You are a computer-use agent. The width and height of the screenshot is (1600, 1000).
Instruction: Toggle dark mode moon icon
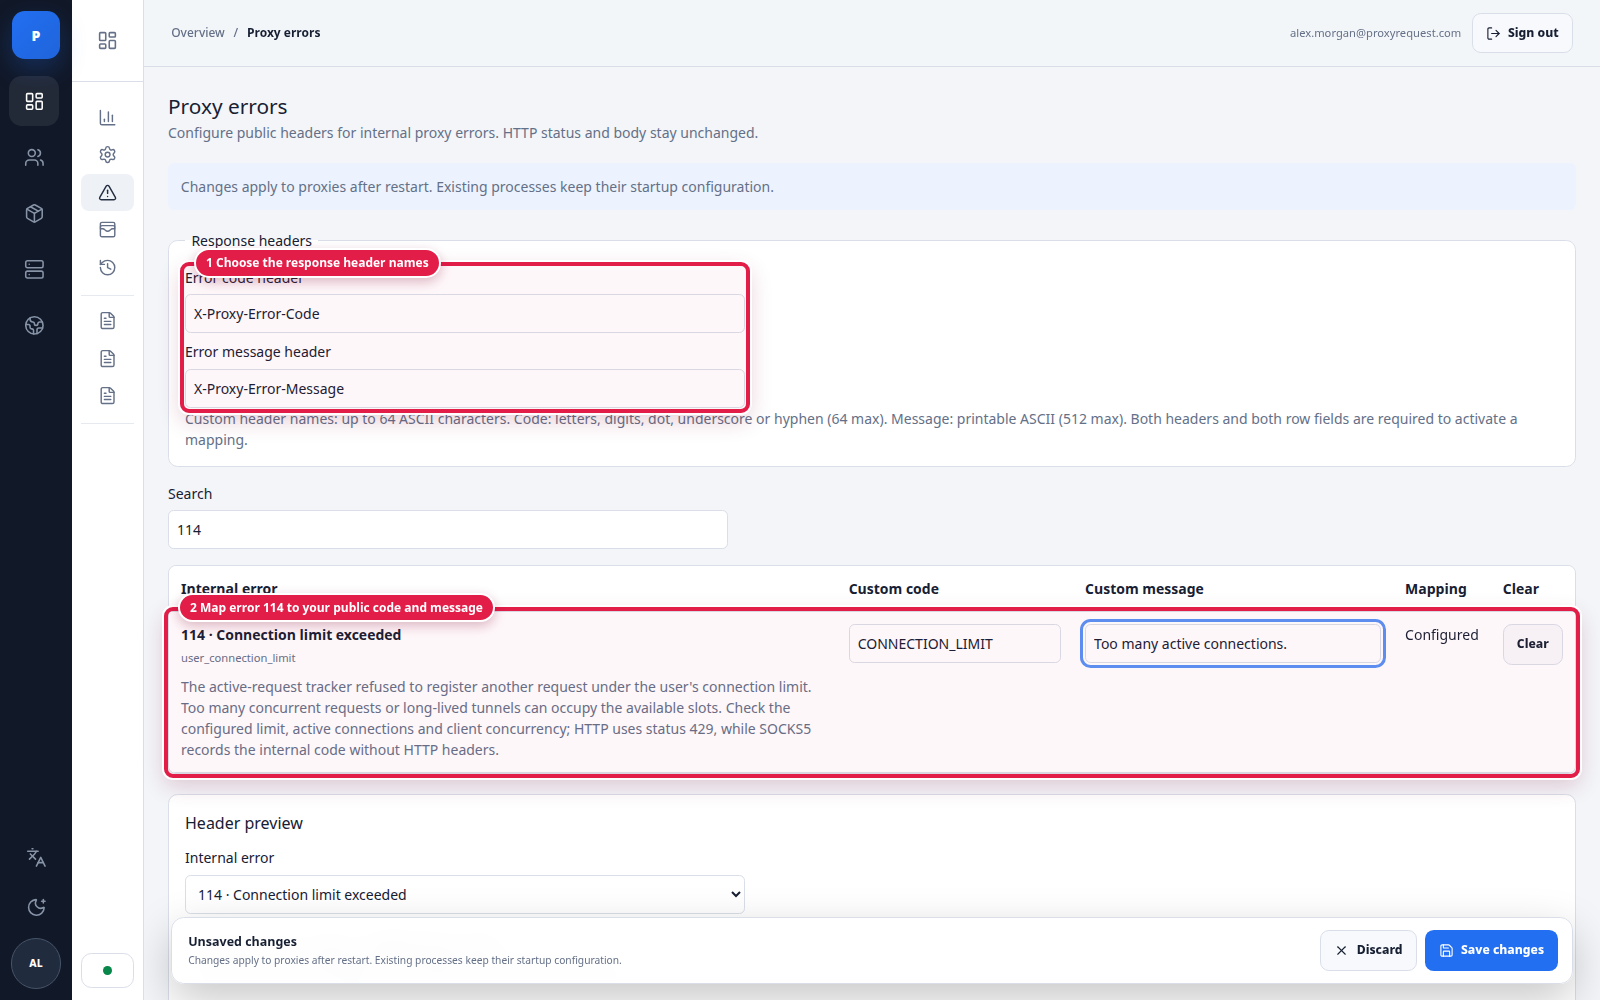point(36,907)
